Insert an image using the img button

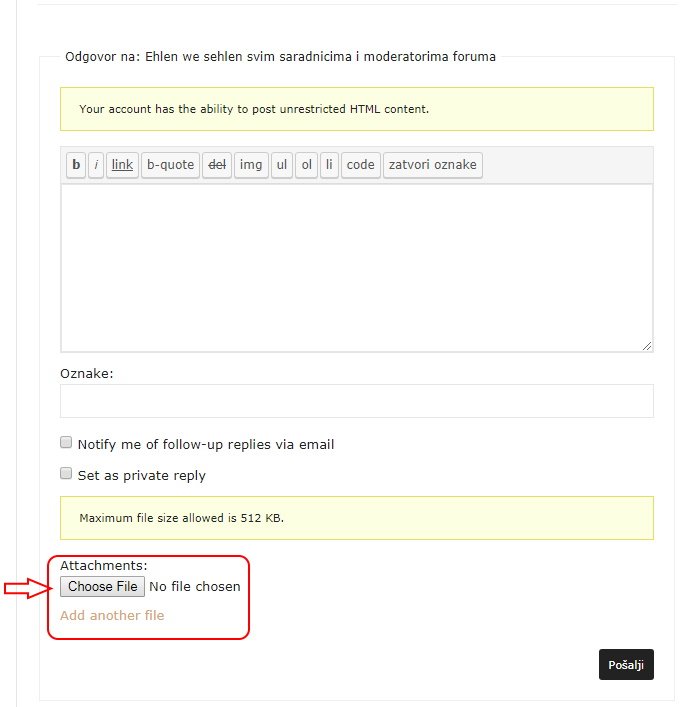click(251, 165)
